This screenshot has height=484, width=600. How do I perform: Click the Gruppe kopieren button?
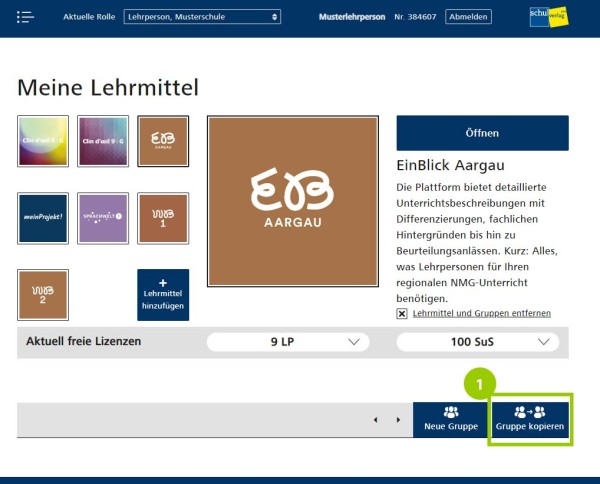(x=530, y=420)
